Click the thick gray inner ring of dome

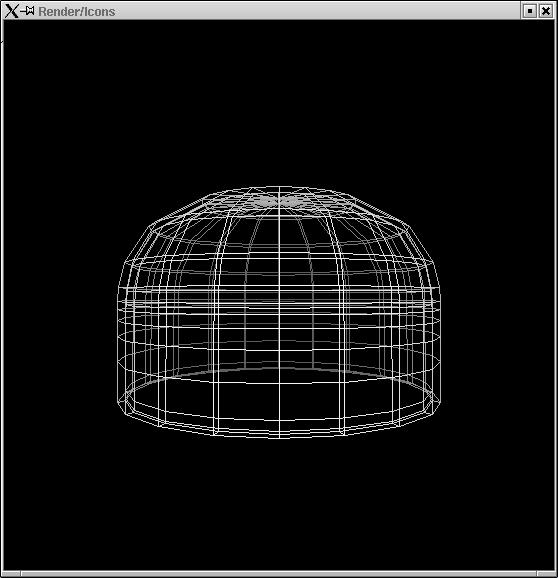(x=279, y=369)
